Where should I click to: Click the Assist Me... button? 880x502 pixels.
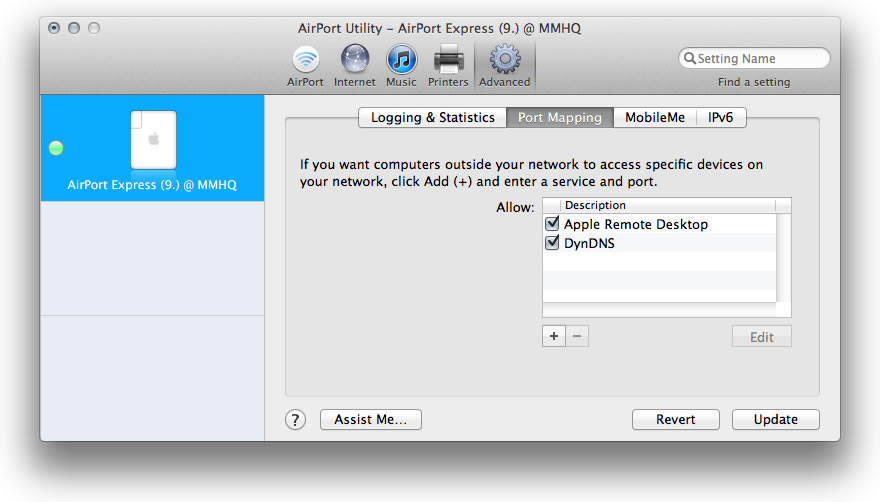[370, 419]
